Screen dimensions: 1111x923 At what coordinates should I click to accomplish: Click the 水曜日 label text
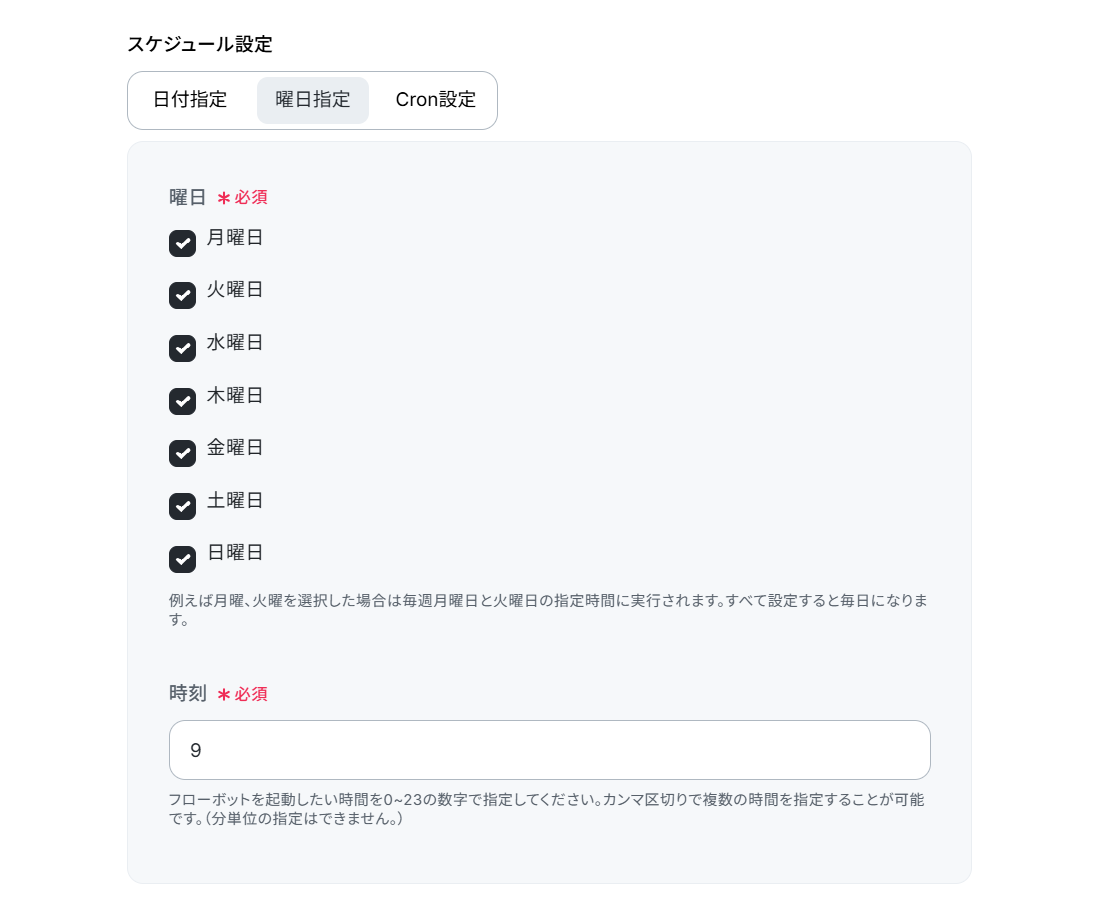click(235, 343)
